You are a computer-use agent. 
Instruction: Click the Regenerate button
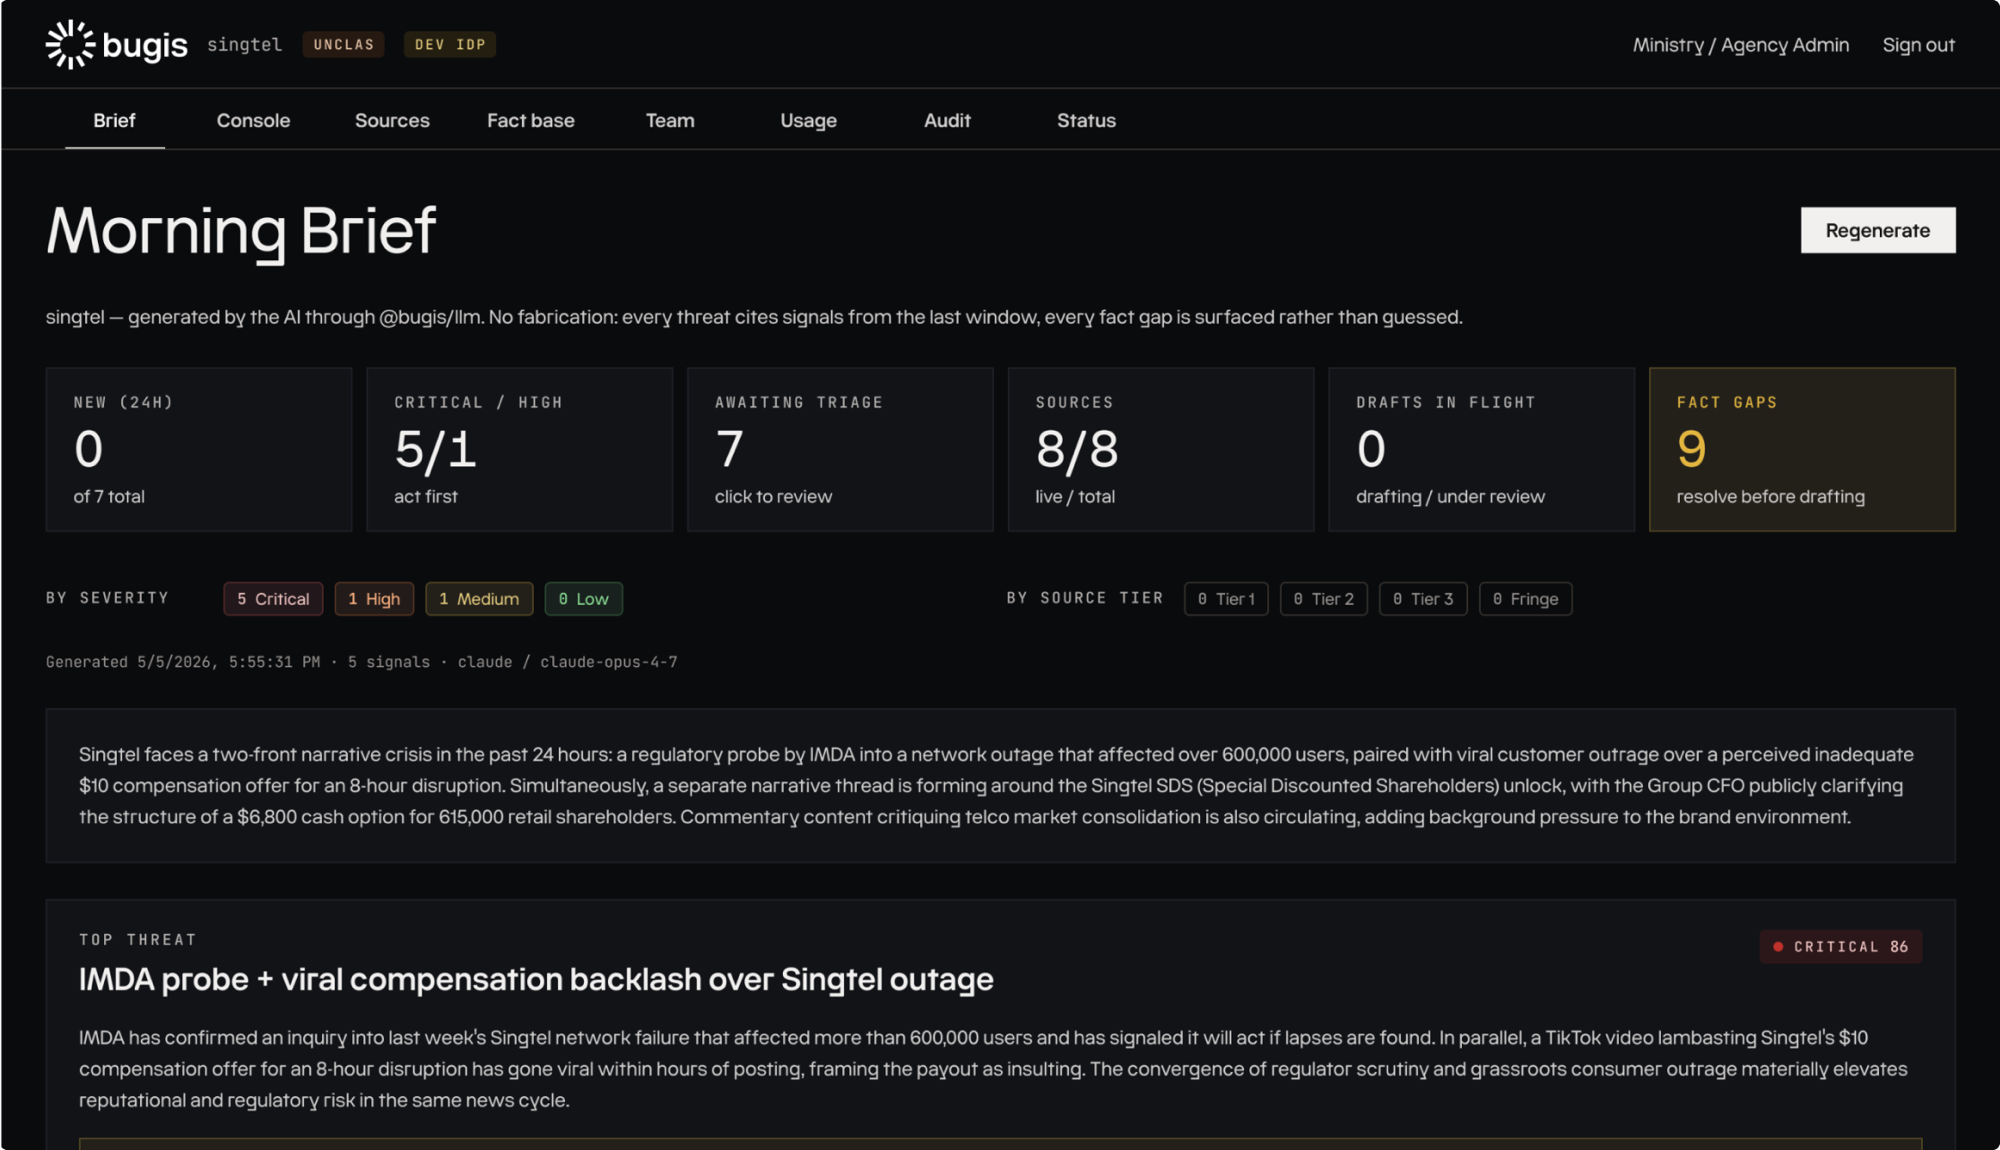pyautogui.click(x=1878, y=230)
